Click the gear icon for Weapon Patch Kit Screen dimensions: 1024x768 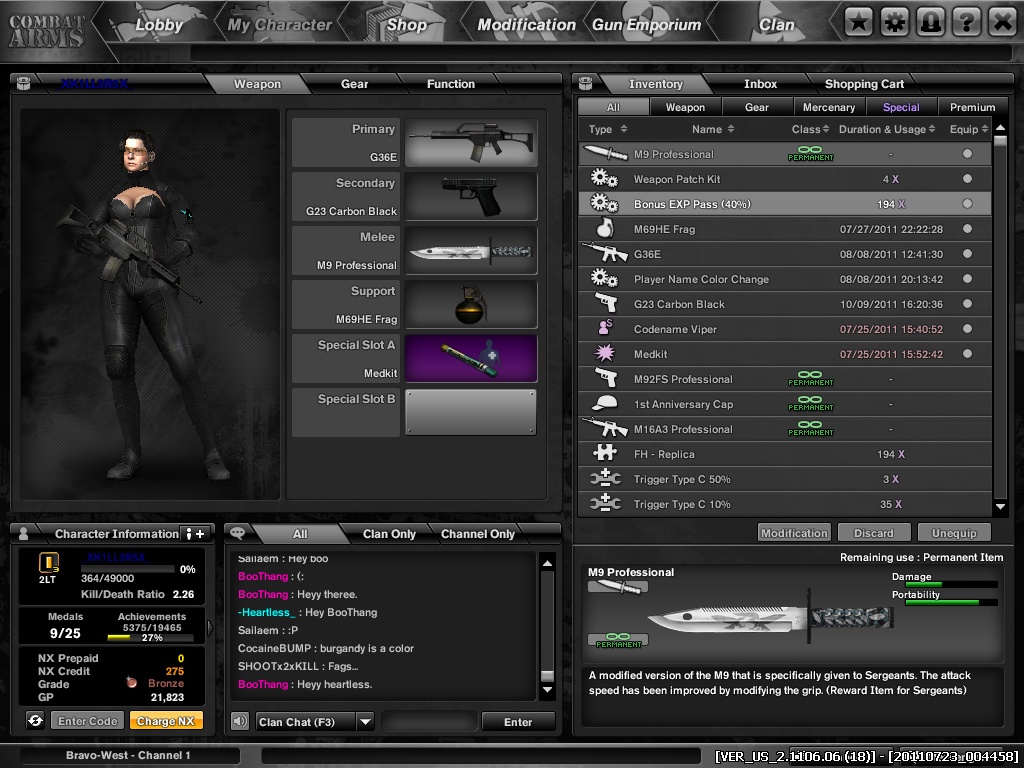pyautogui.click(x=604, y=178)
